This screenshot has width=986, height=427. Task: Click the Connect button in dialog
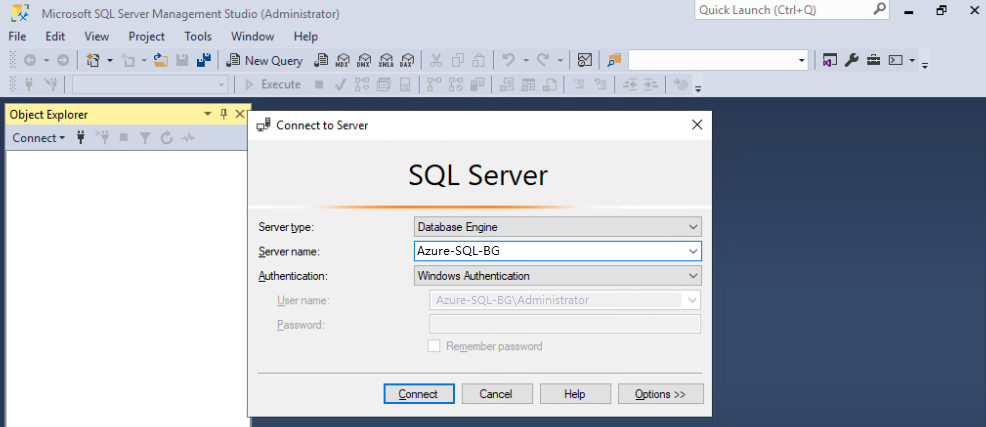pyautogui.click(x=419, y=394)
